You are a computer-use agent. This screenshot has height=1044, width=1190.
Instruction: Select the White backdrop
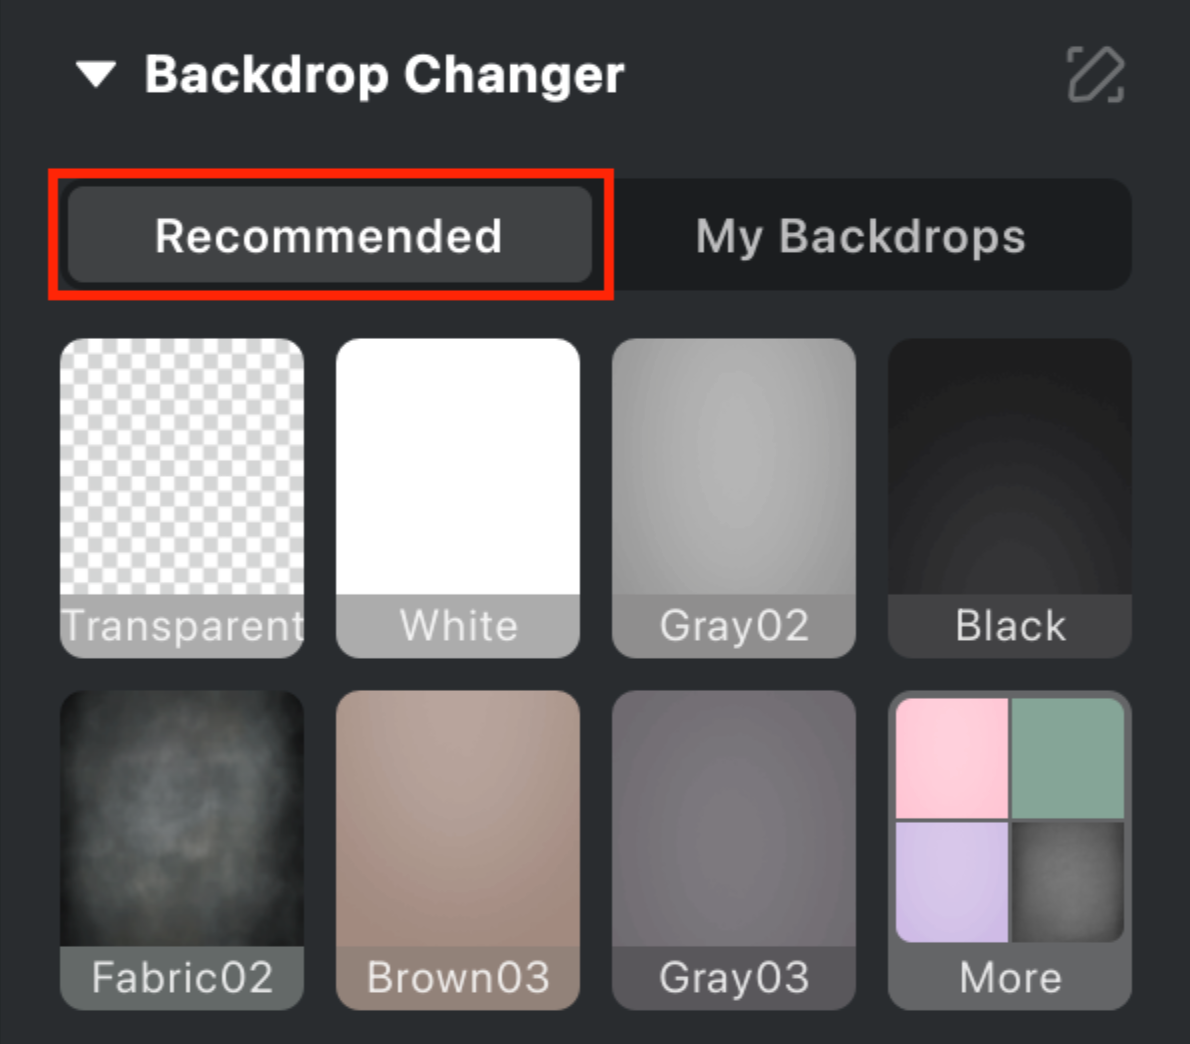[457, 470]
